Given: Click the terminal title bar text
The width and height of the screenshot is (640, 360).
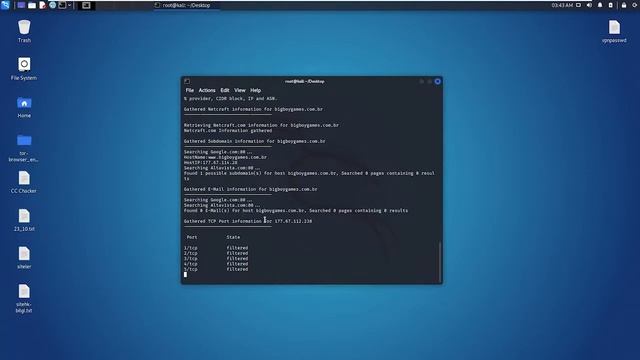Looking at the screenshot, I should click(304, 81).
